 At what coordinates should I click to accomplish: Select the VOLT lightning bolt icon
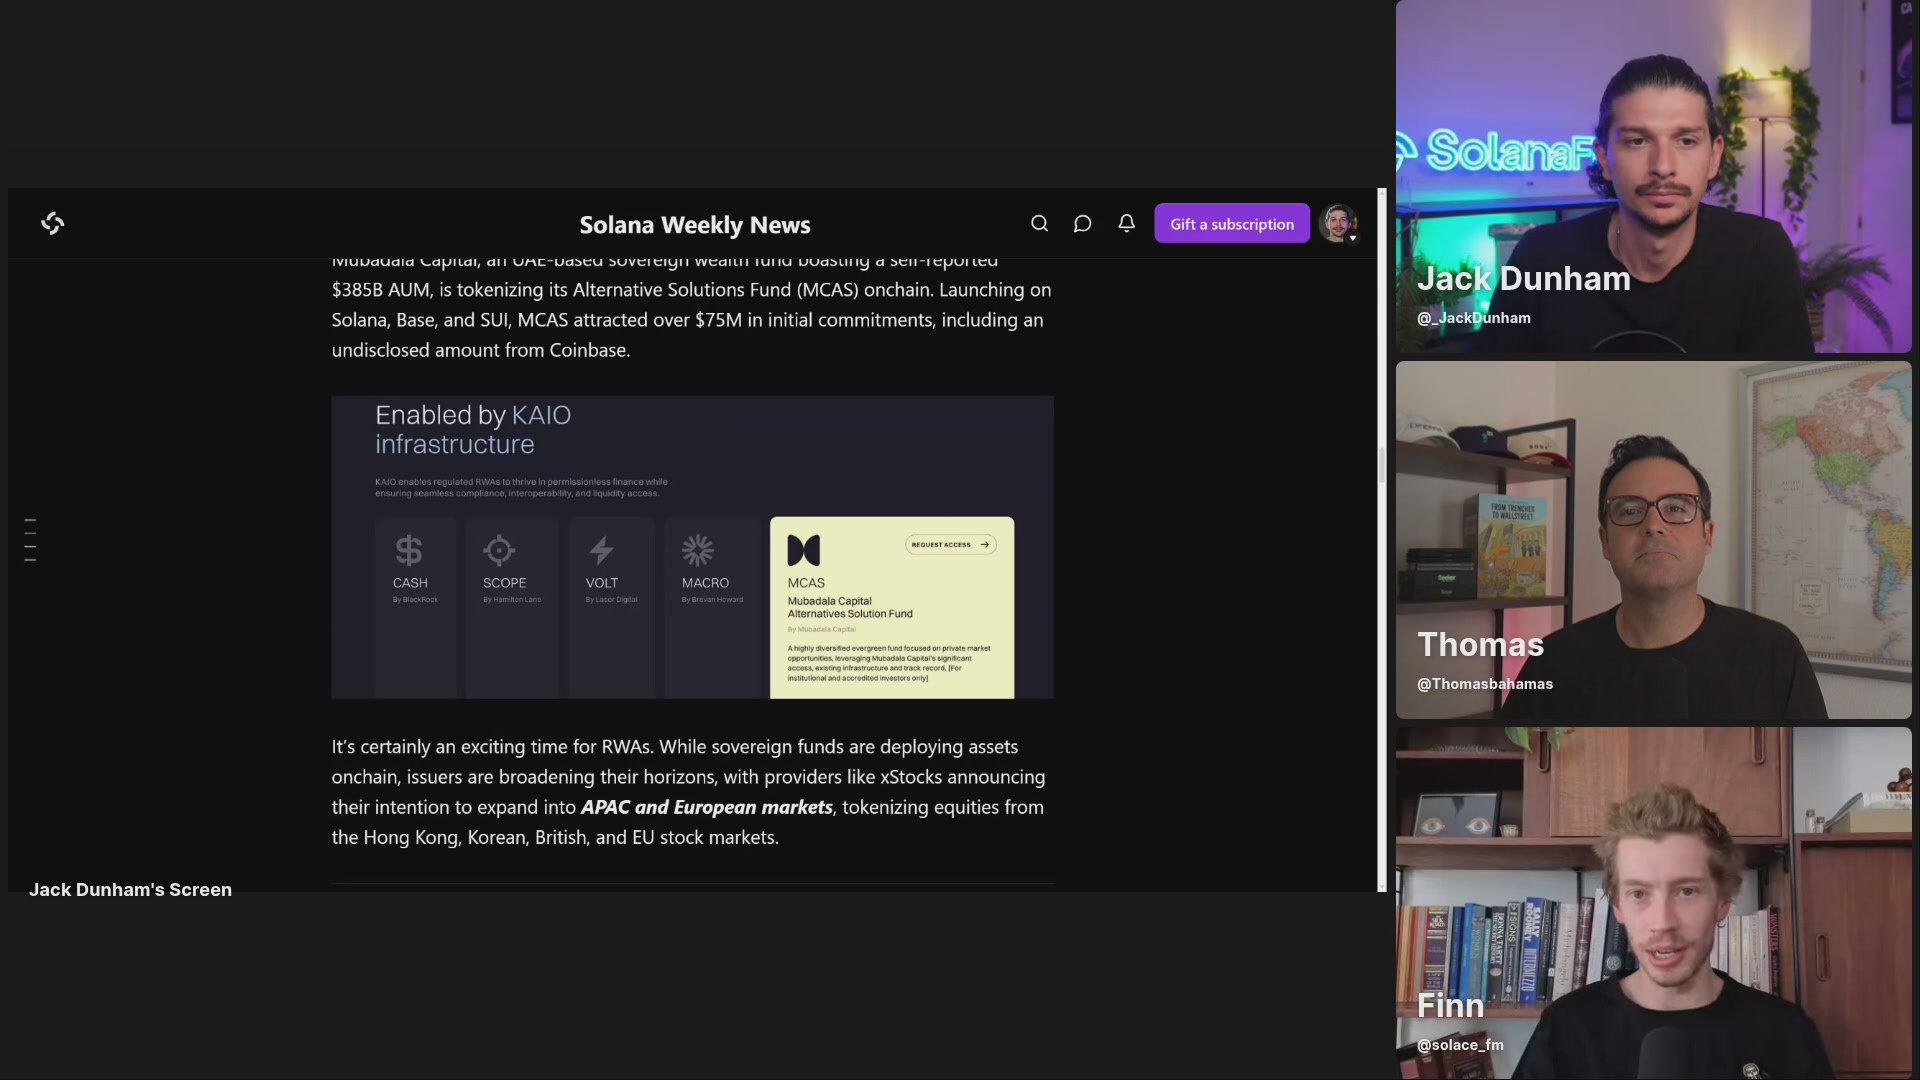[x=601, y=550]
